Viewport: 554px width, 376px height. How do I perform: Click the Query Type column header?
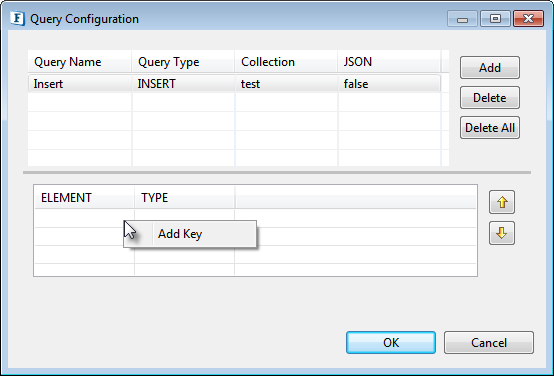(x=183, y=62)
